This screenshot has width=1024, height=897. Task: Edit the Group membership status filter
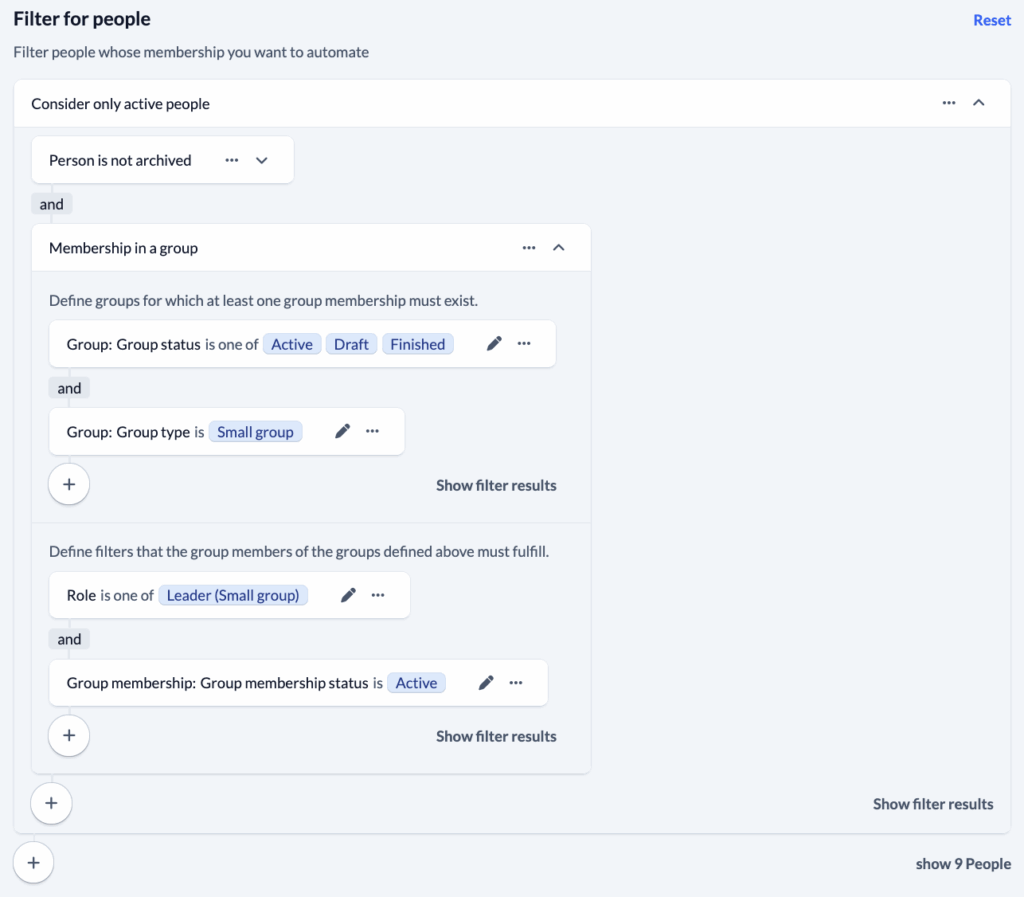(x=485, y=683)
